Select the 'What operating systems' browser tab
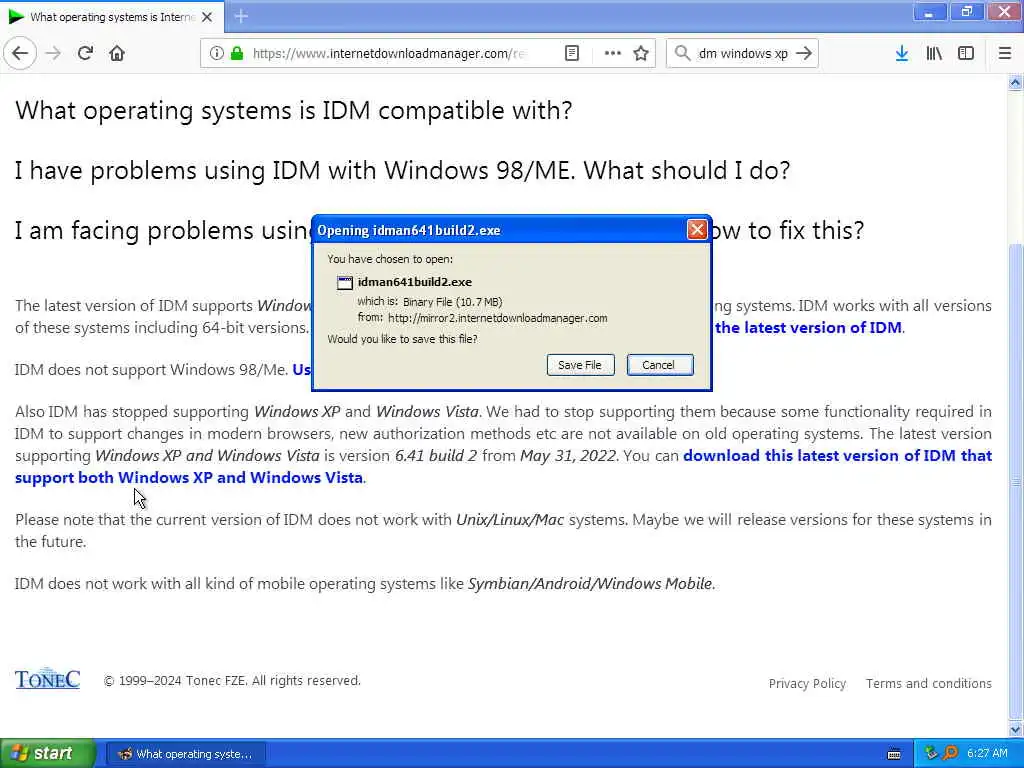This screenshot has width=1024, height=768. pos(111,17)
